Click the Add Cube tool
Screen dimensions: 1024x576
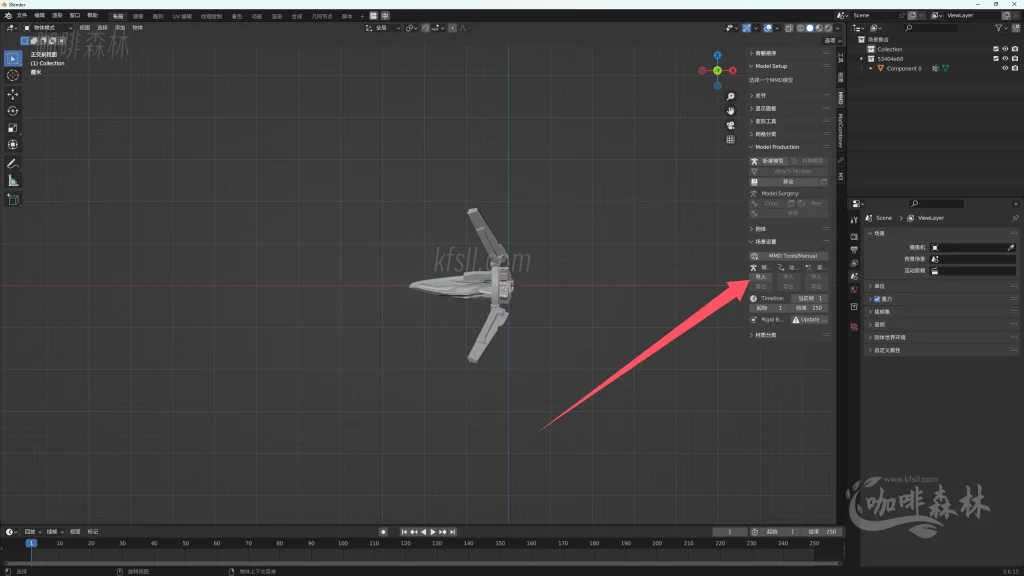coord(13,199)
